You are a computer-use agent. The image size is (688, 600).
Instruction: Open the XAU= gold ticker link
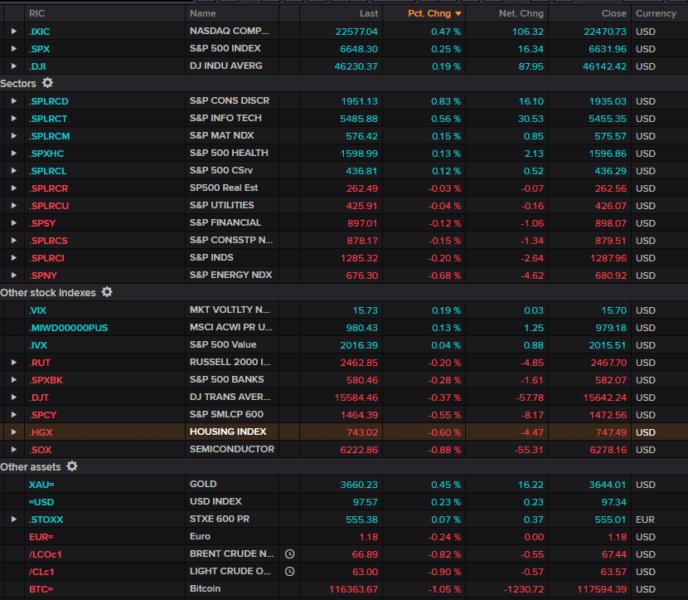41,485
